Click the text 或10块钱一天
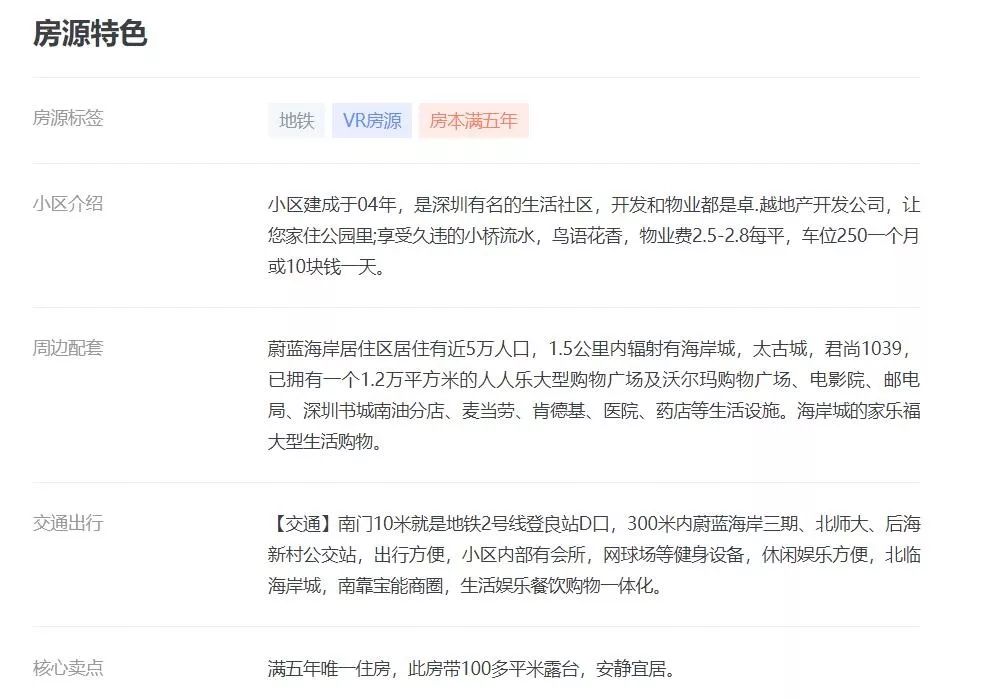The width and height of the screenshot is (987, 699). (x=326, y=266)
